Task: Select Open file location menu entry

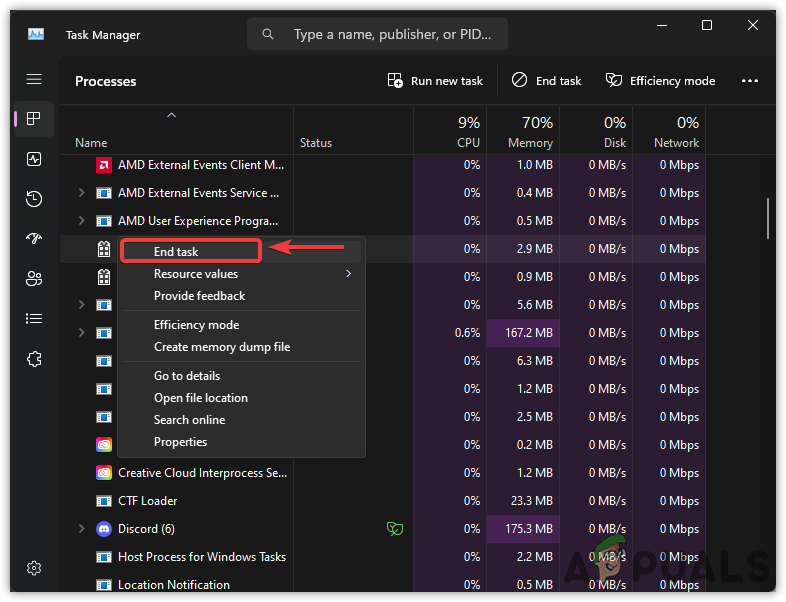Action: 200,398
